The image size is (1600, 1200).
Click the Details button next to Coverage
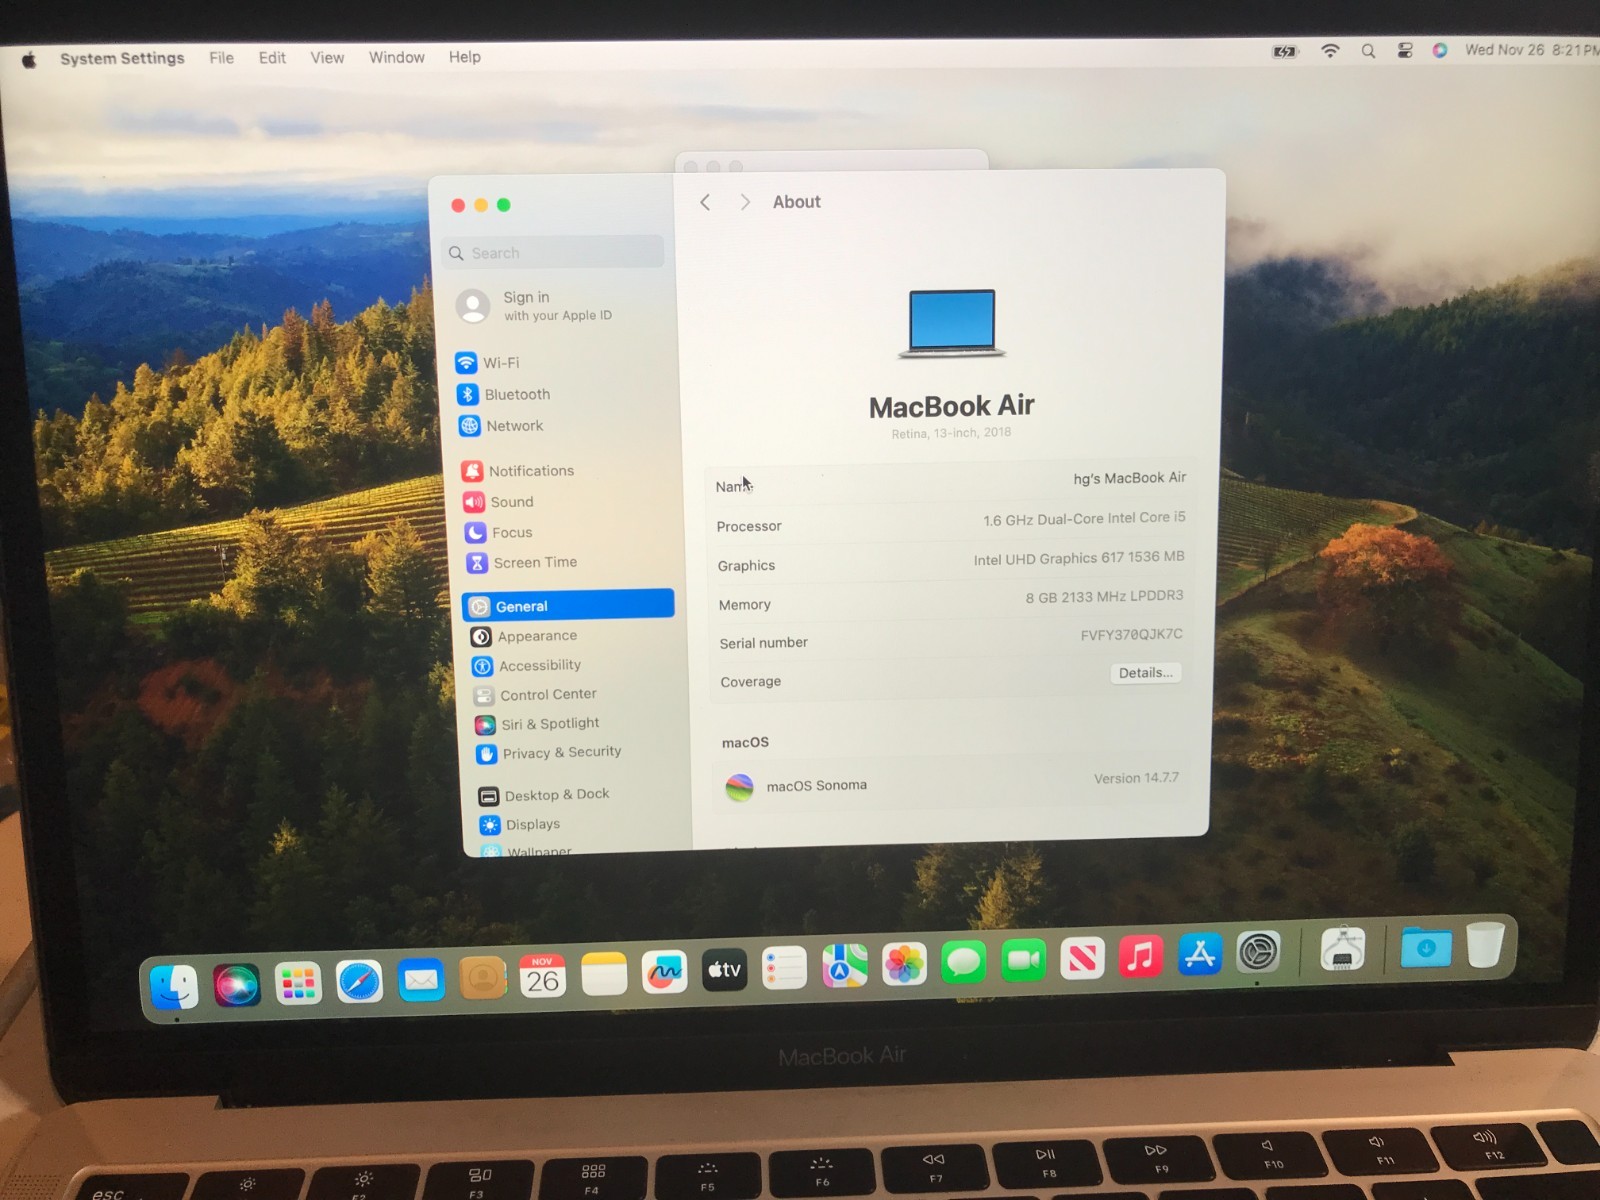click(x=1145, y=672)
